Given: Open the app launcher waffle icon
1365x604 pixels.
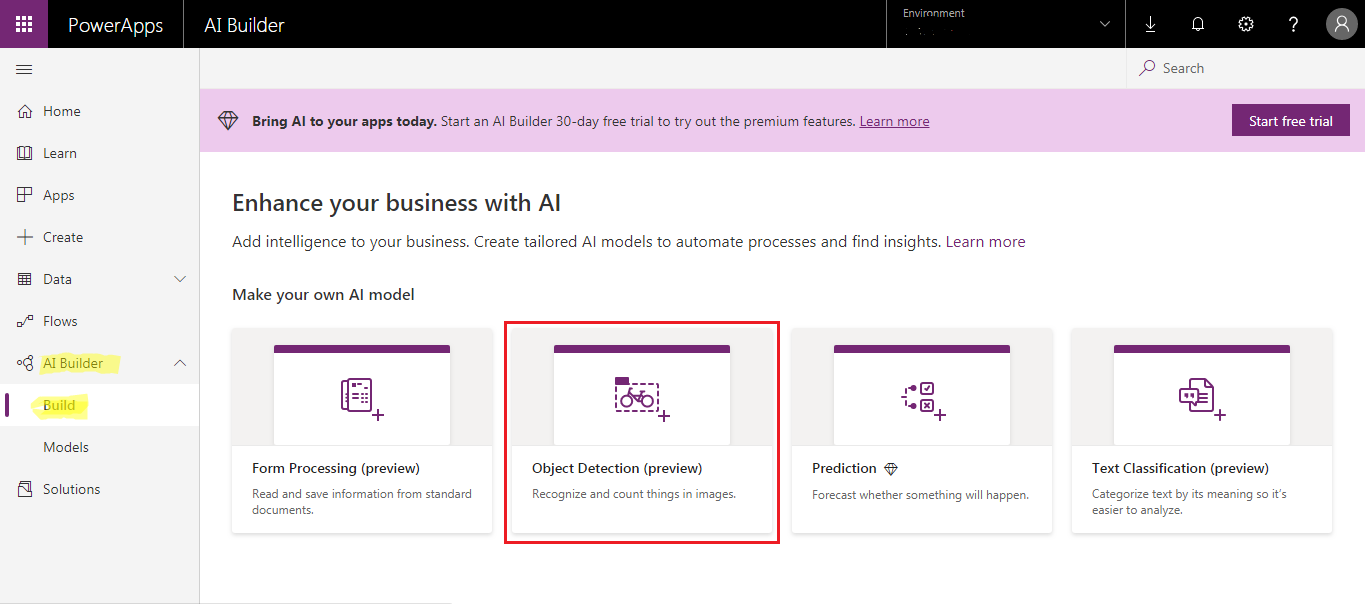Looking at the screenshot, I should pyautogui.click(x=24, y=24).
